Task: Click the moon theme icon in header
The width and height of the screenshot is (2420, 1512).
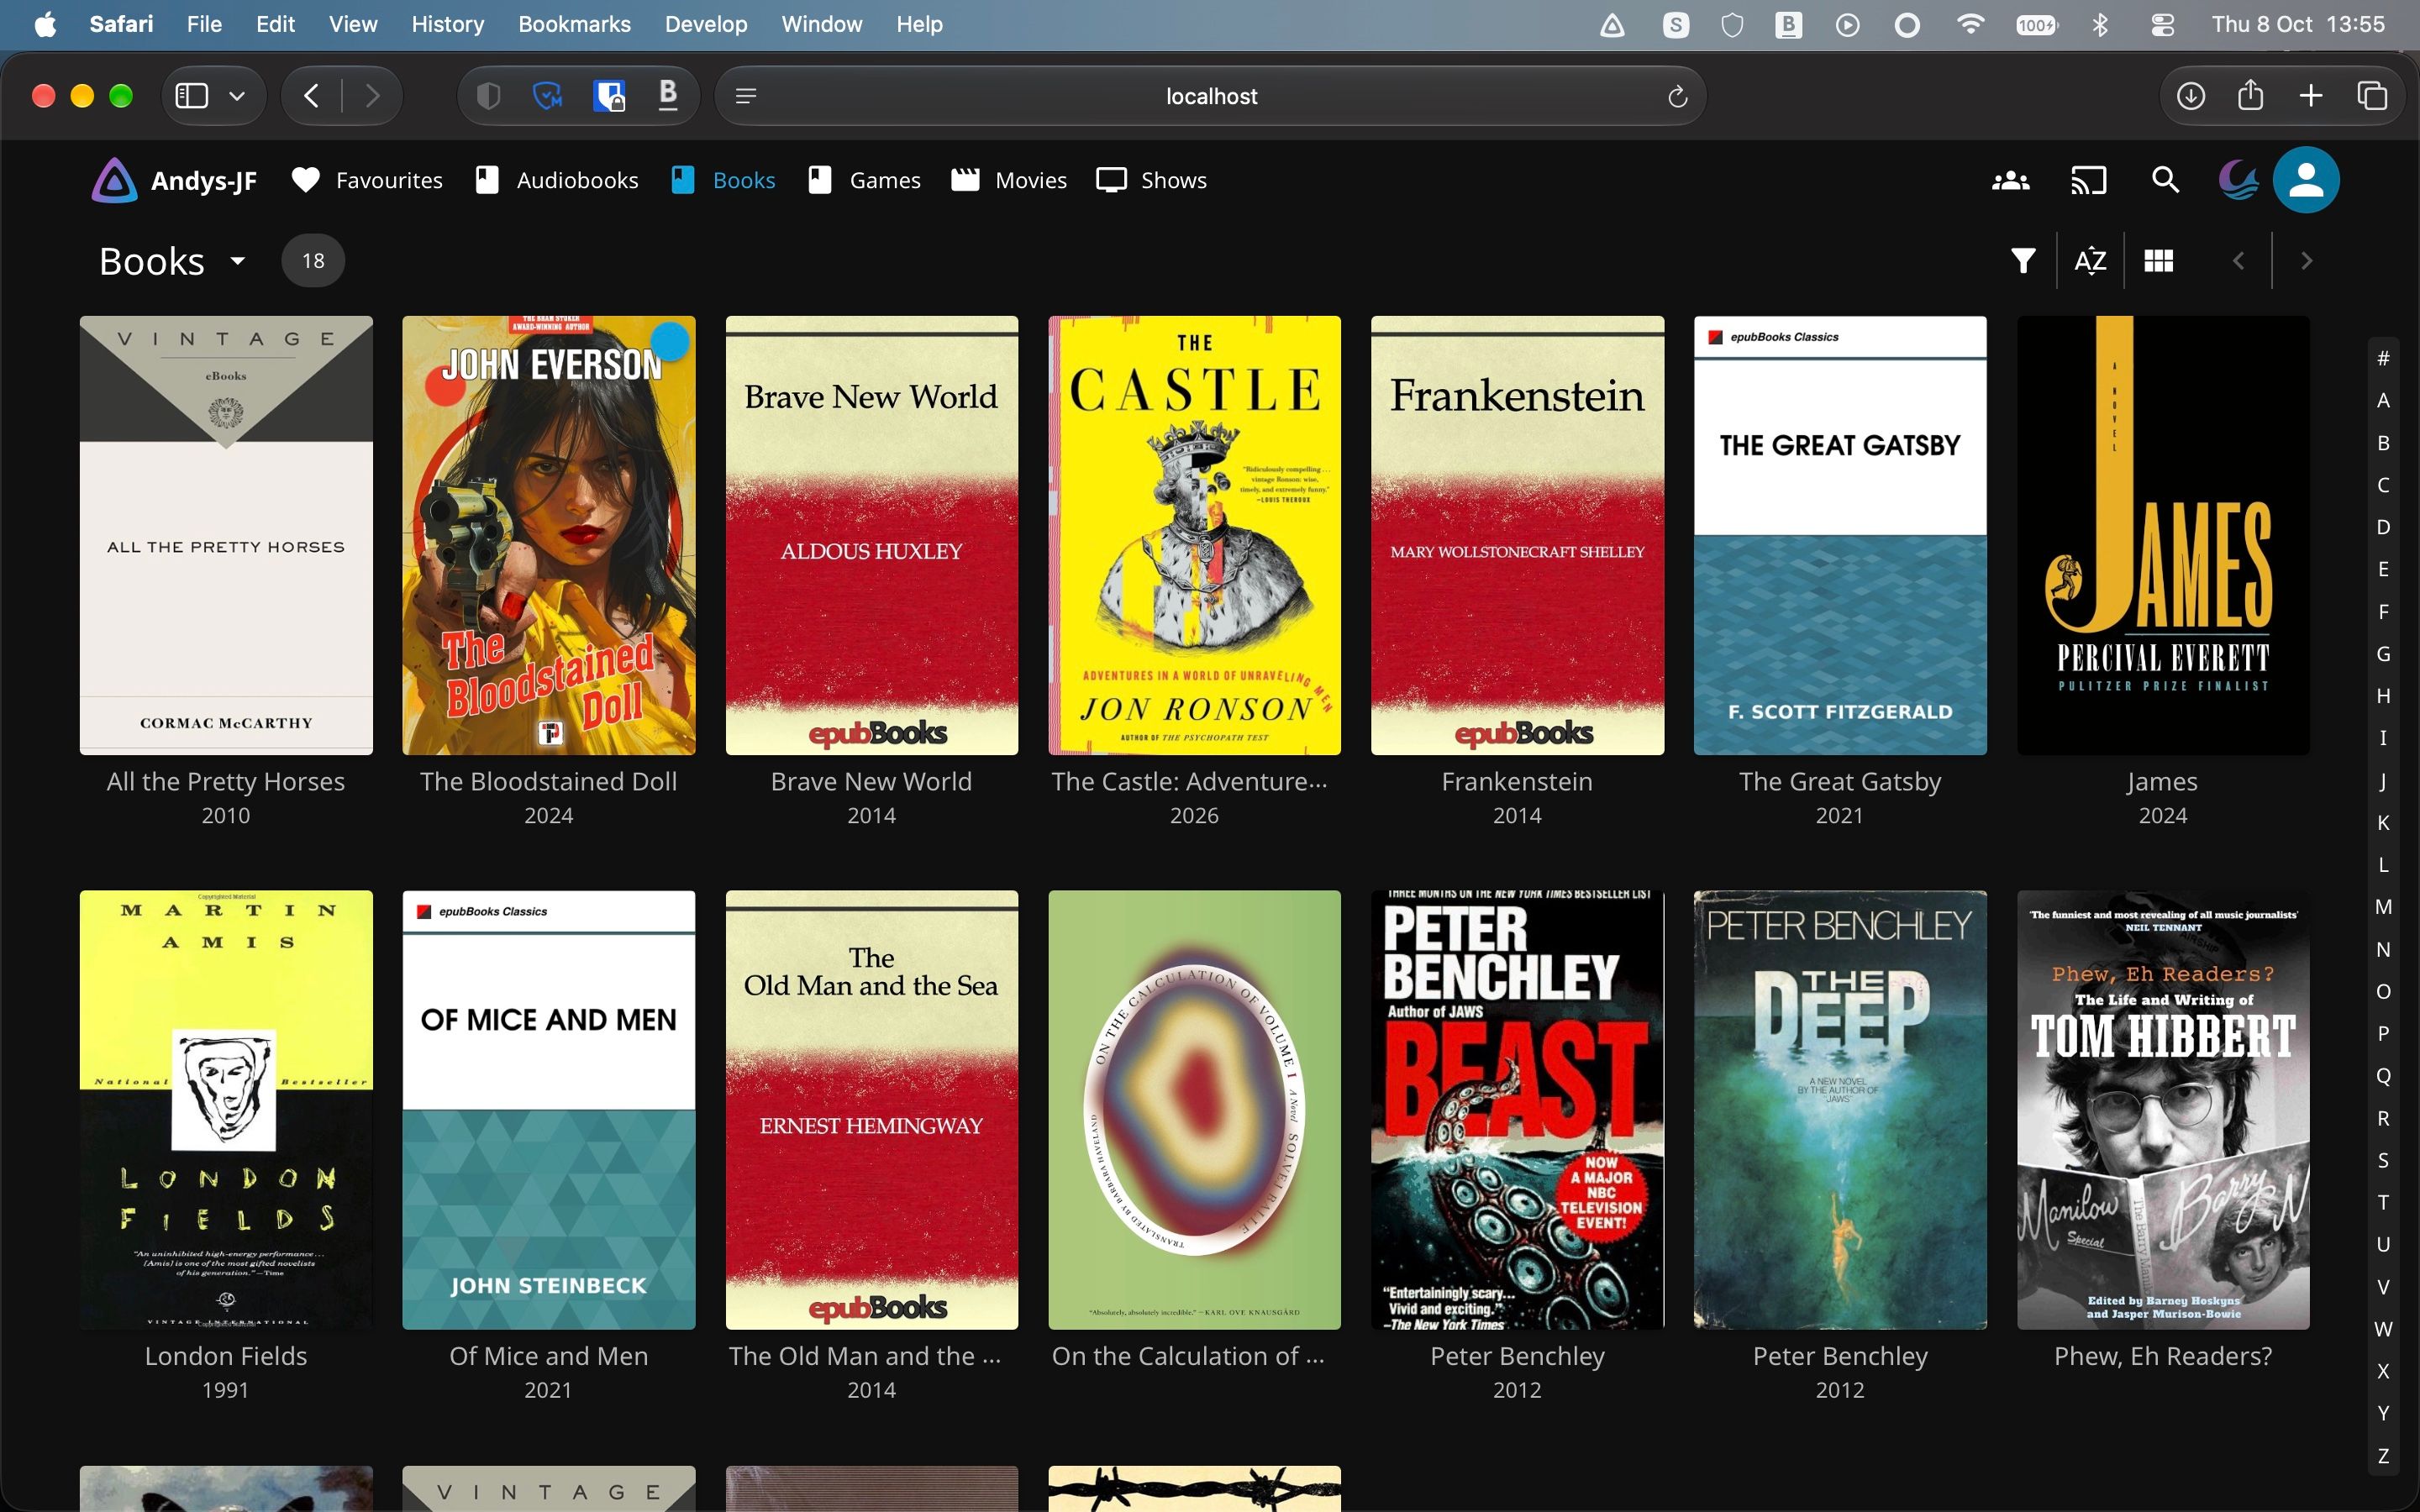Action: (2238, 180)
